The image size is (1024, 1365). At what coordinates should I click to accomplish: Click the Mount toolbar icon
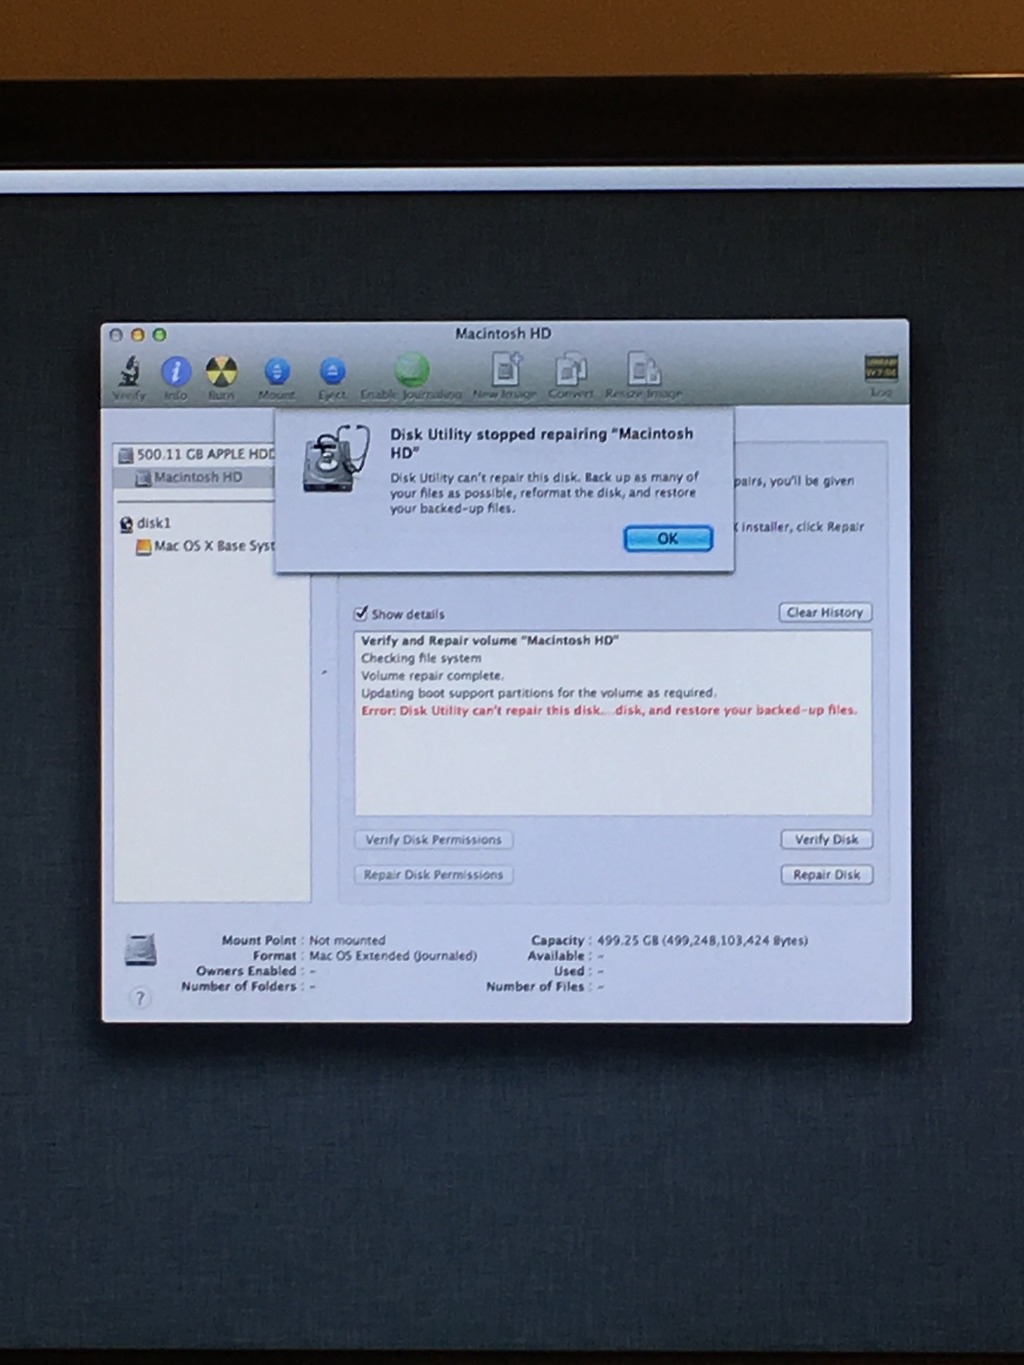(277, 371)
